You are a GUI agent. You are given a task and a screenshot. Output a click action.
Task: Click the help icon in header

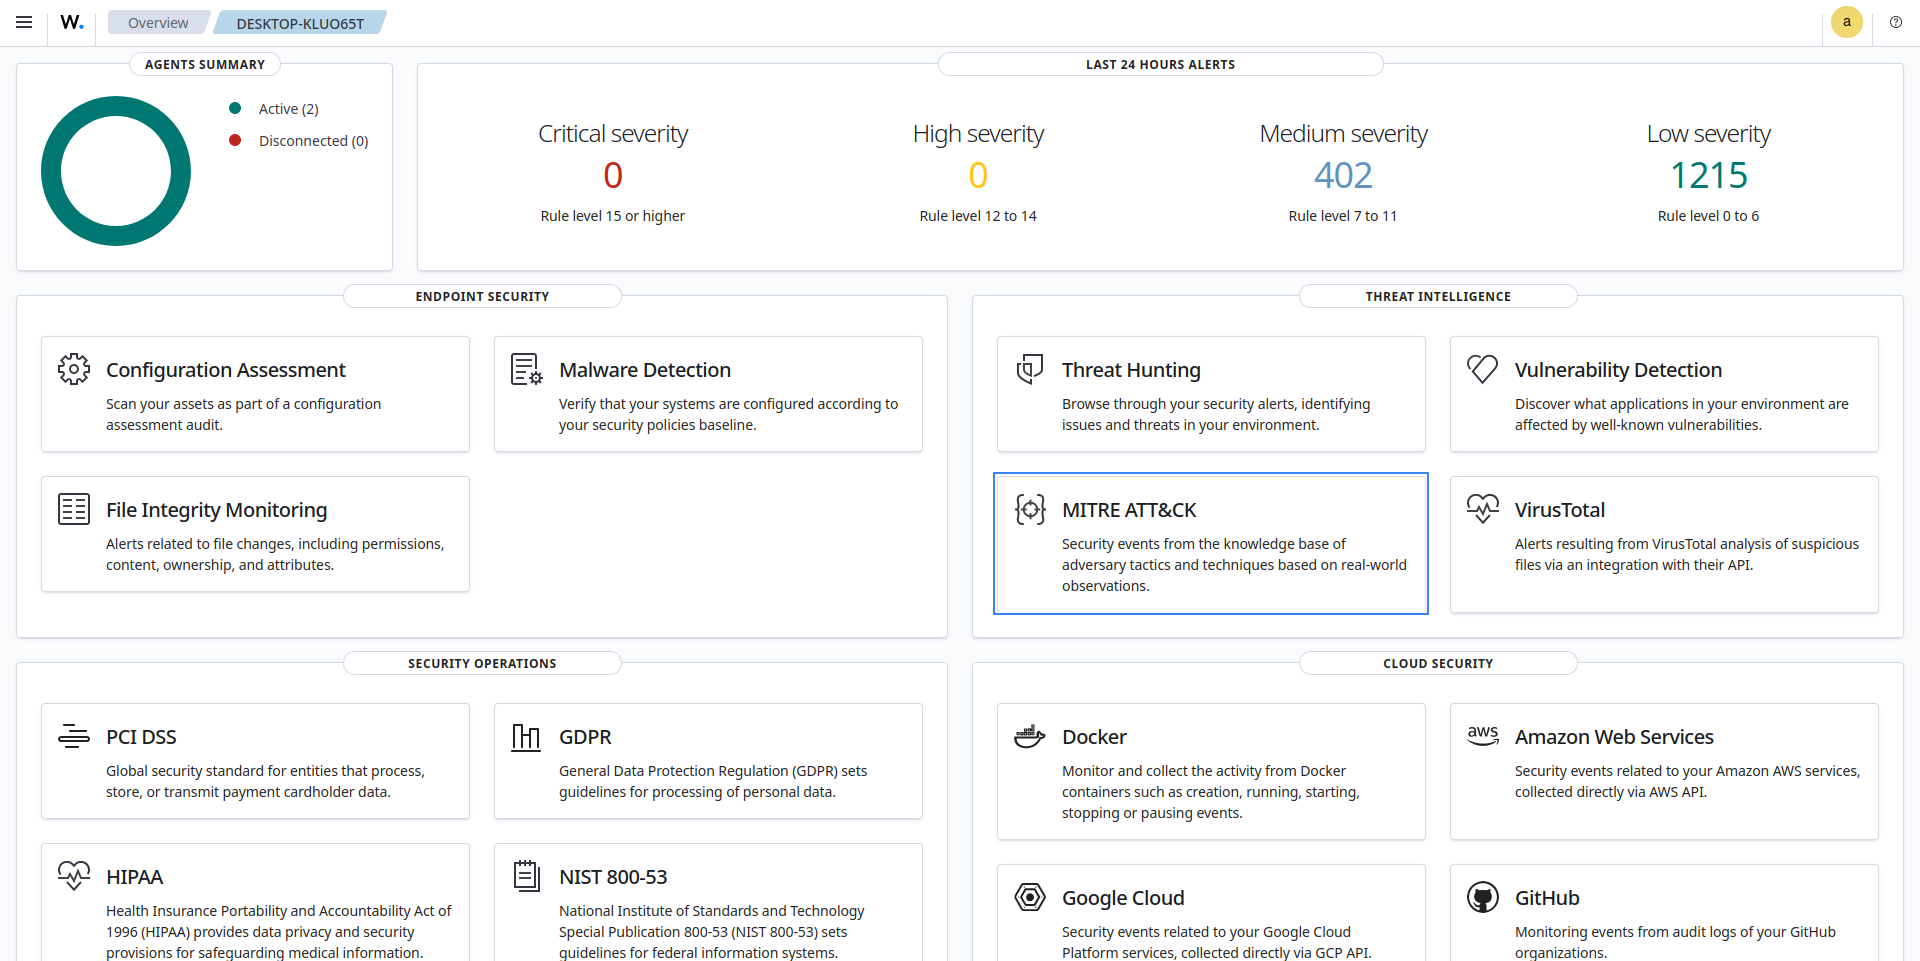coord(1895,22)
